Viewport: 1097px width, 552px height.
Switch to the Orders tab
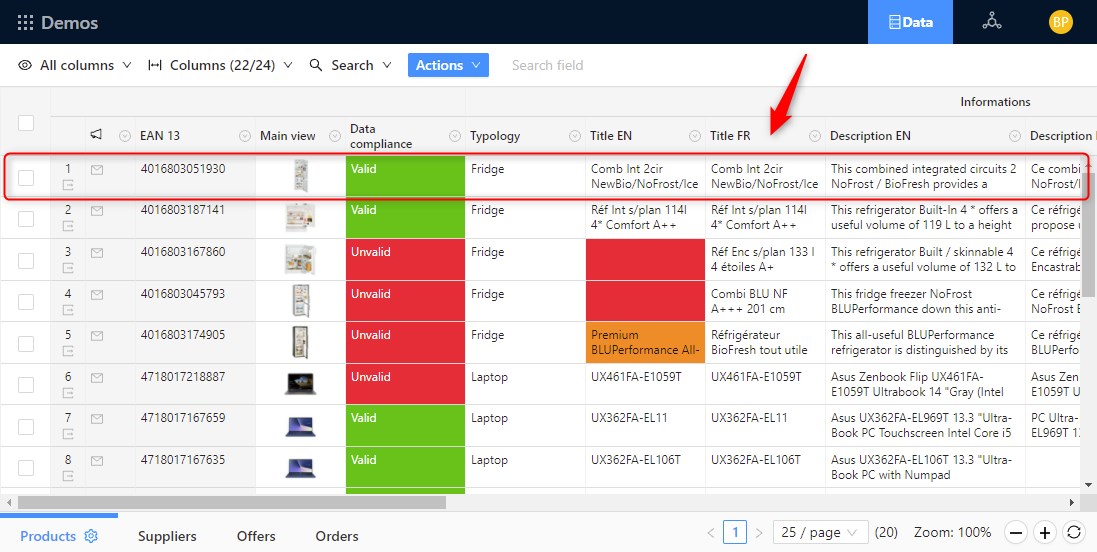[337, 536]
